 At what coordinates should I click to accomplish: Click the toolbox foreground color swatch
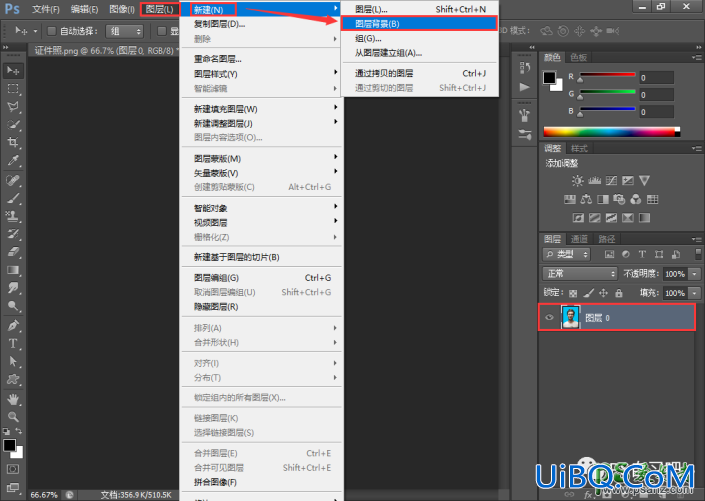point(9,445)
